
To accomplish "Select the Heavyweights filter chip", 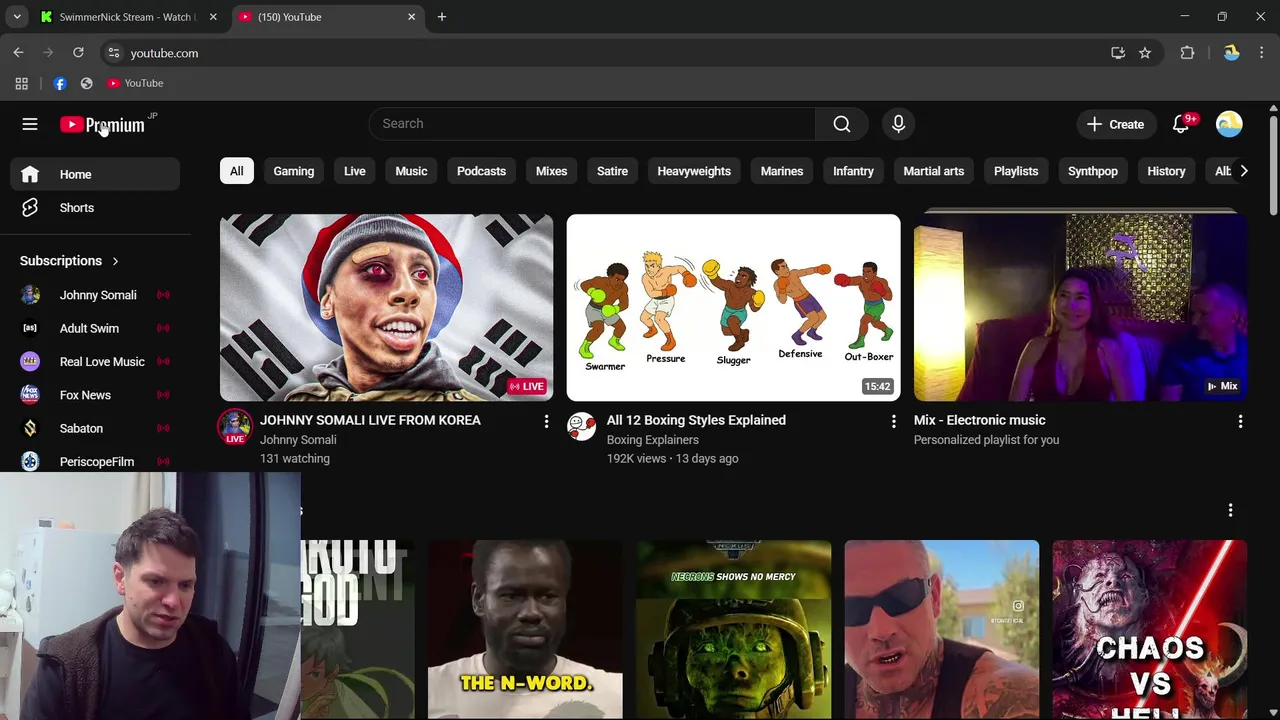I will (694, 171).
